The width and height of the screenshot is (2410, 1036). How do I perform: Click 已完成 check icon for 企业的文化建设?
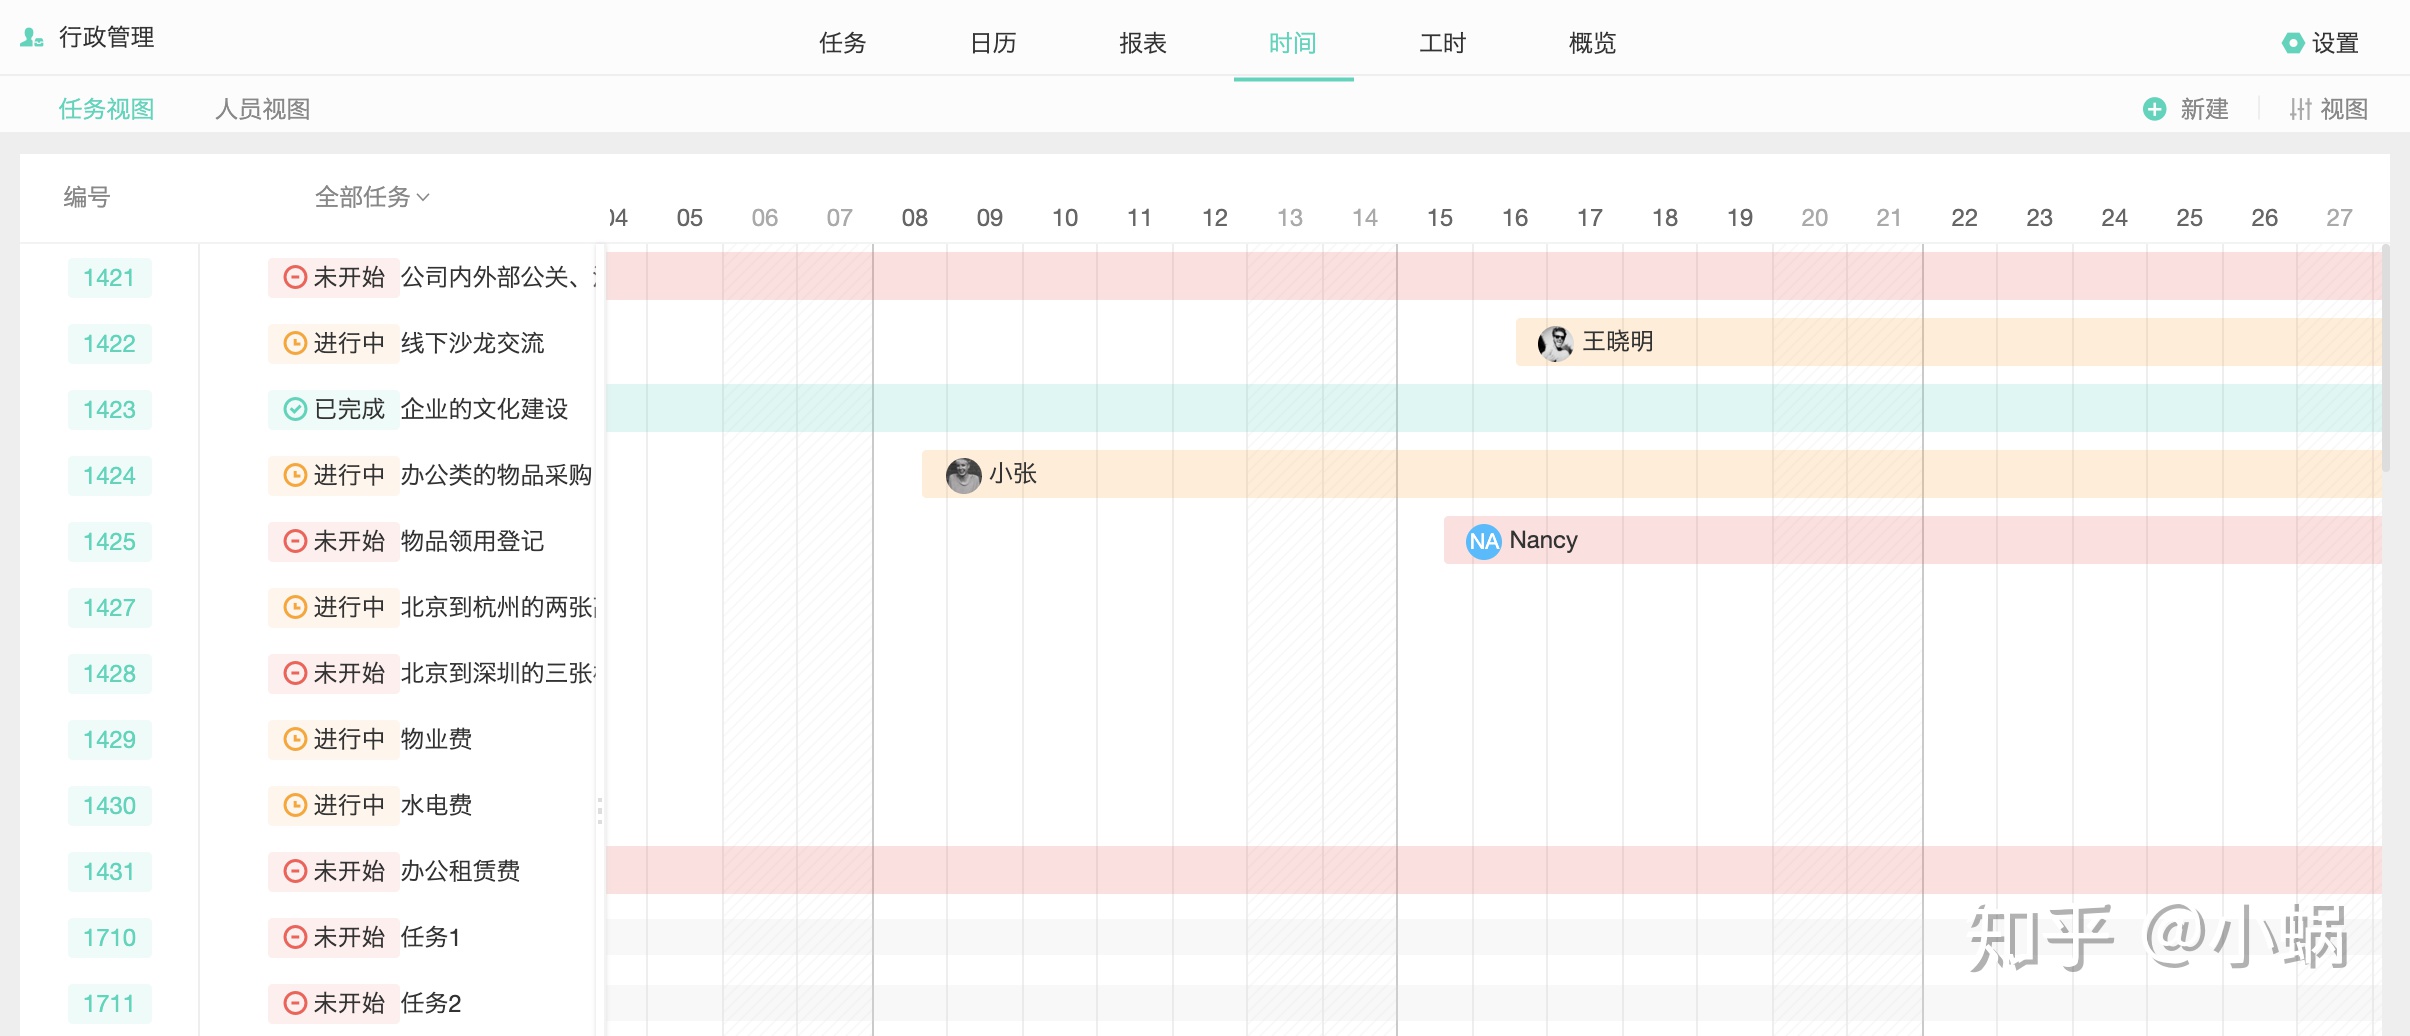tap(295, 409)
